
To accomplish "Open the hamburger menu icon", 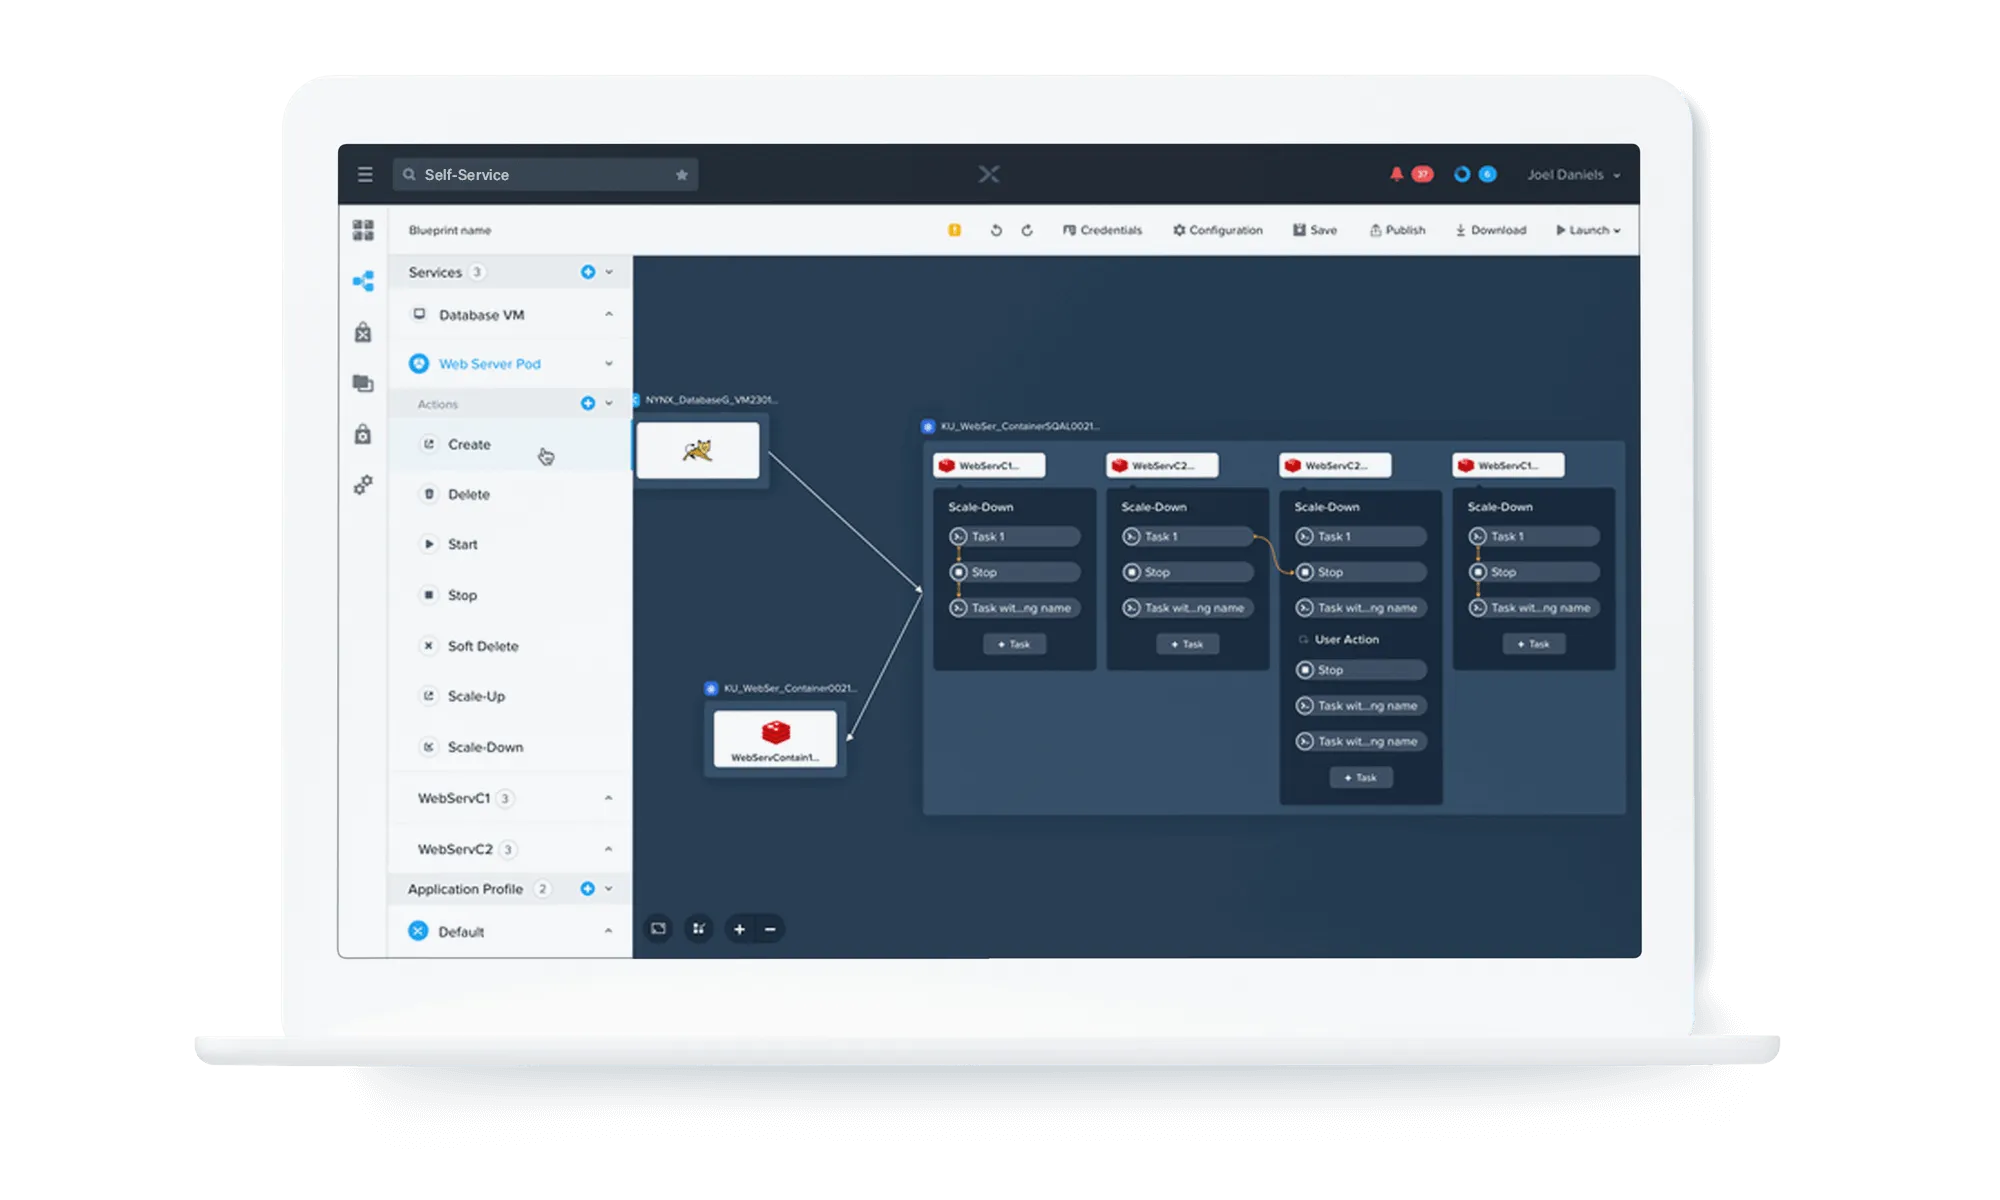I will pos(365,175).
